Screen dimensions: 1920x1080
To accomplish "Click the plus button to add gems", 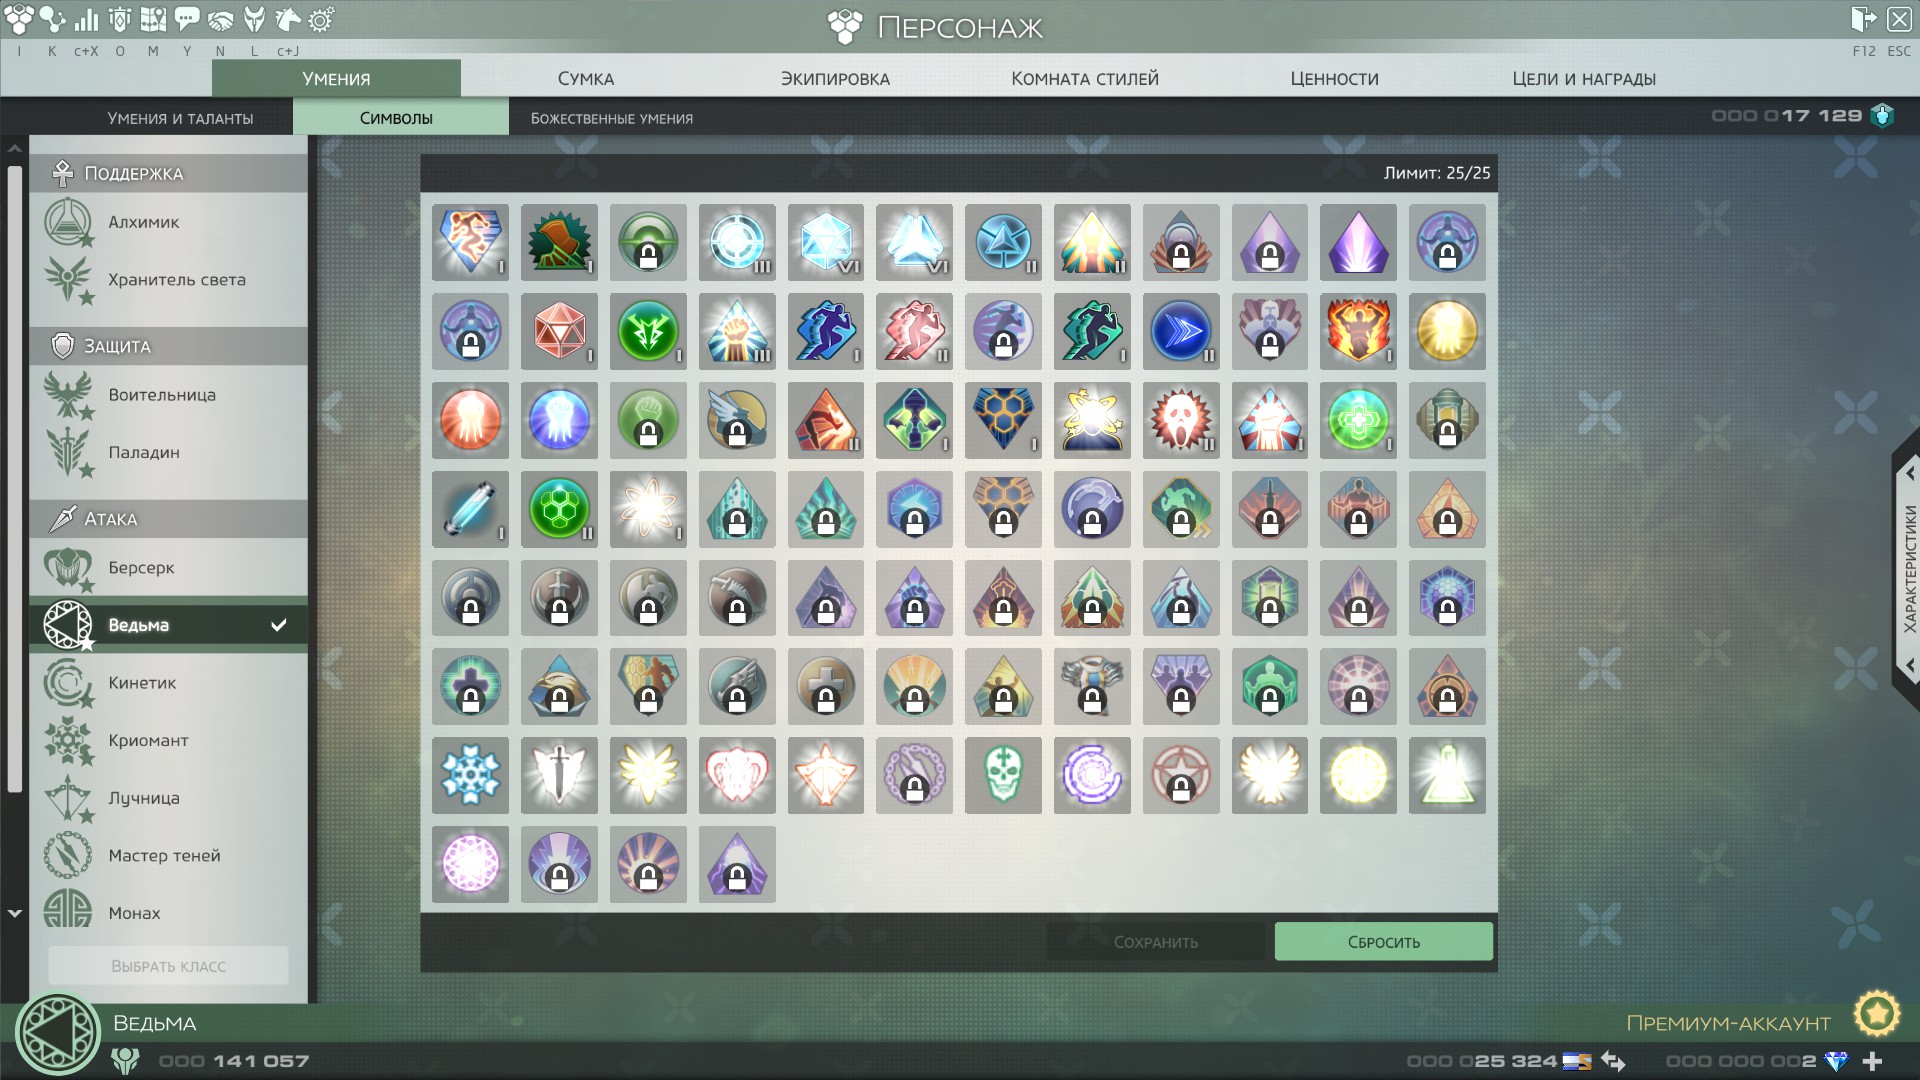I will coord(1873,1061).
